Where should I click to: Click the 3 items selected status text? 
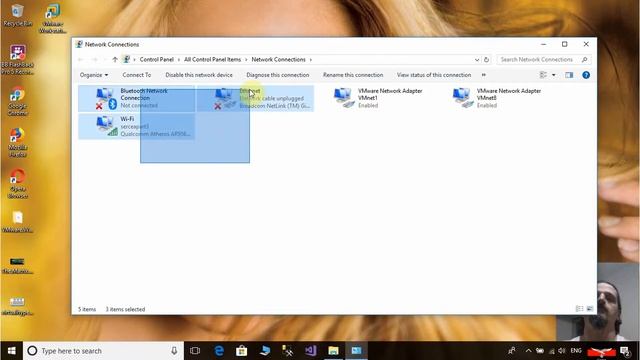click(125, 309)
